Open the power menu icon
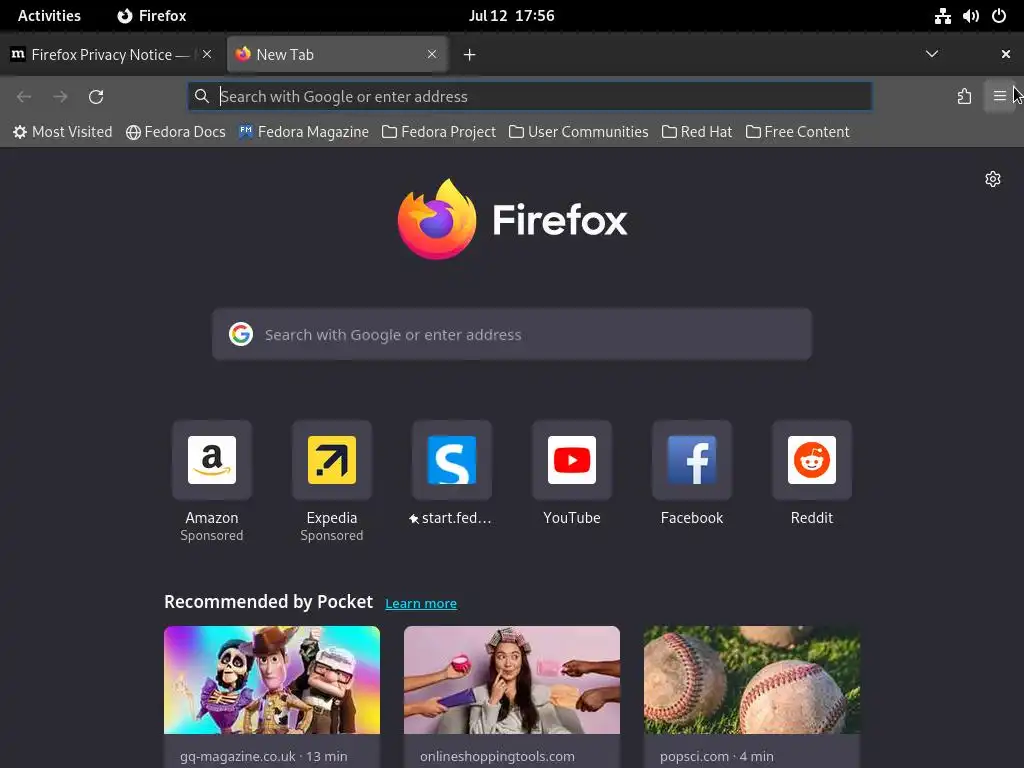The height and width of the screenshot is (768, 1024). pos(999,16)
